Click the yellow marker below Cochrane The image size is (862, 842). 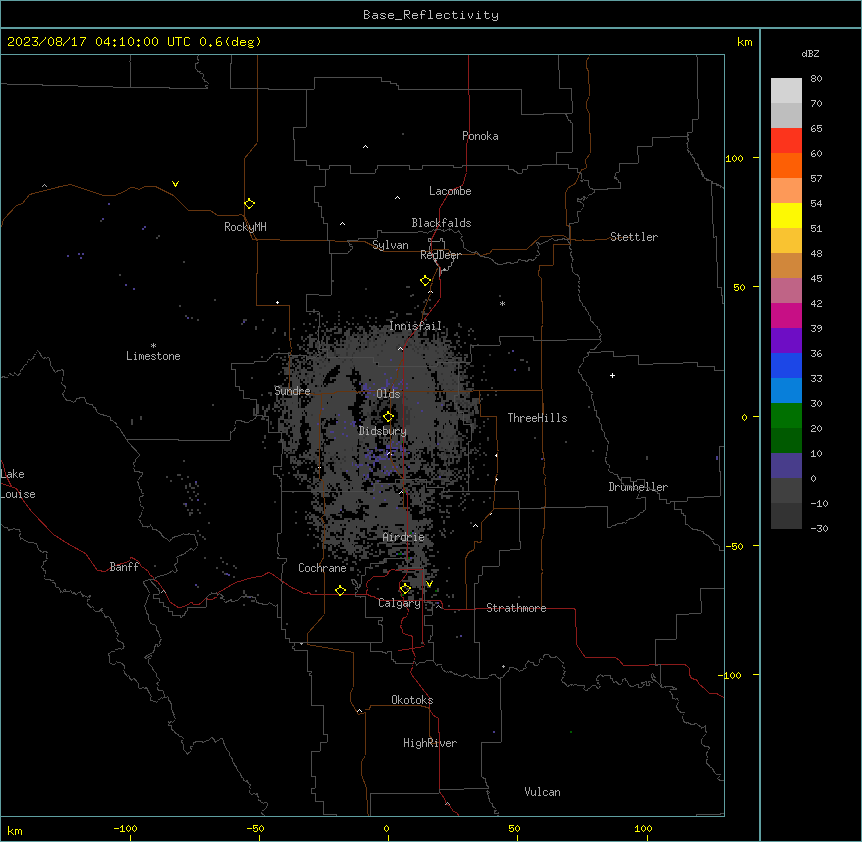coord(340,590)
